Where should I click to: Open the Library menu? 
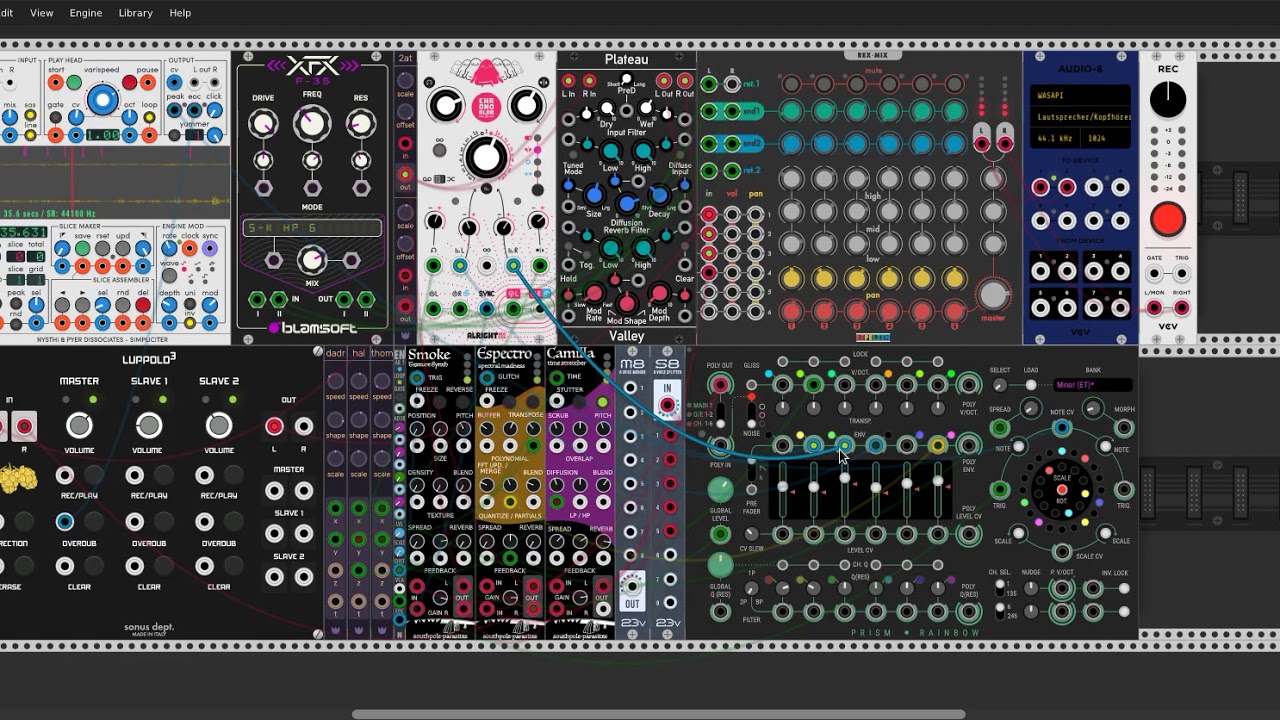(x=136, y=13)
